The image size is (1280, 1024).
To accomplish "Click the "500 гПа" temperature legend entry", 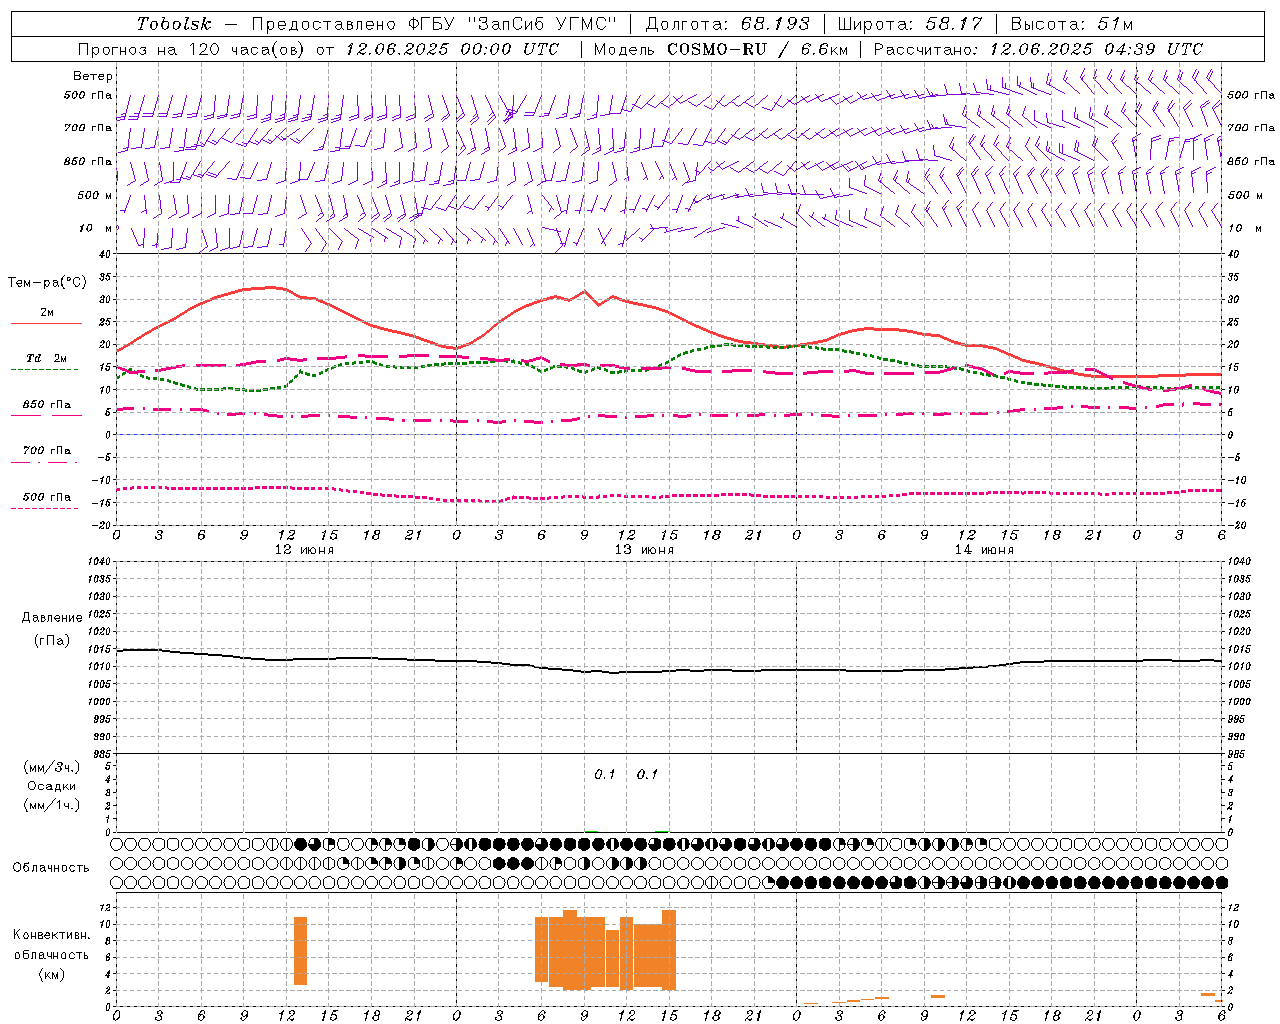I will pos(46,497).
